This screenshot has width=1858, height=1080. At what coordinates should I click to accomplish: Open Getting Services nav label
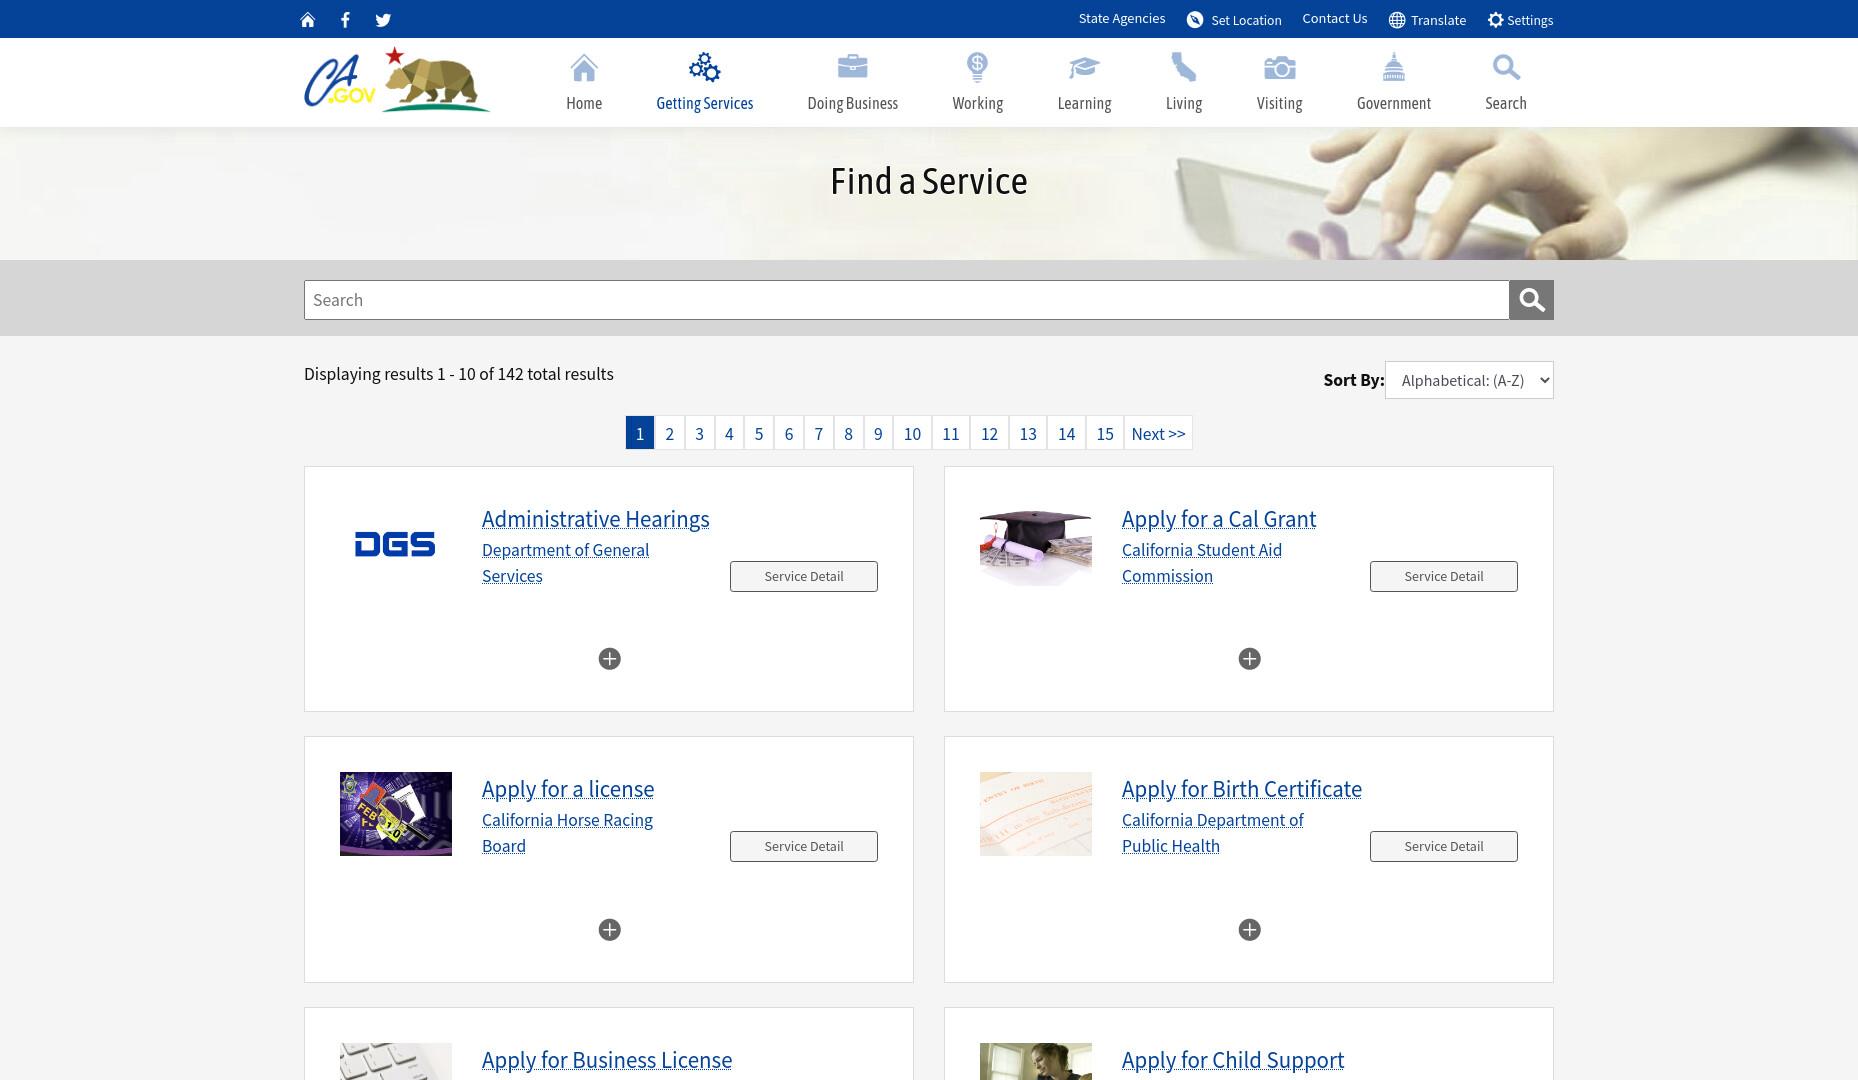point(705,103)
